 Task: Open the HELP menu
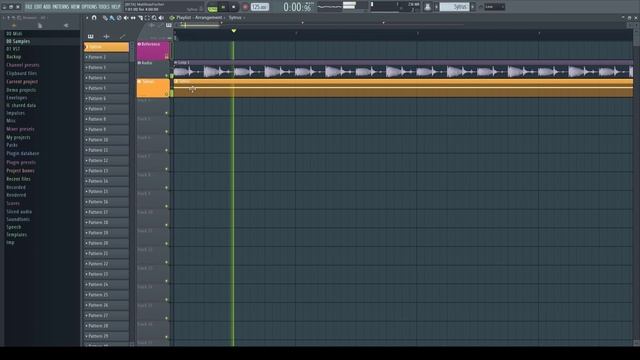116,7
